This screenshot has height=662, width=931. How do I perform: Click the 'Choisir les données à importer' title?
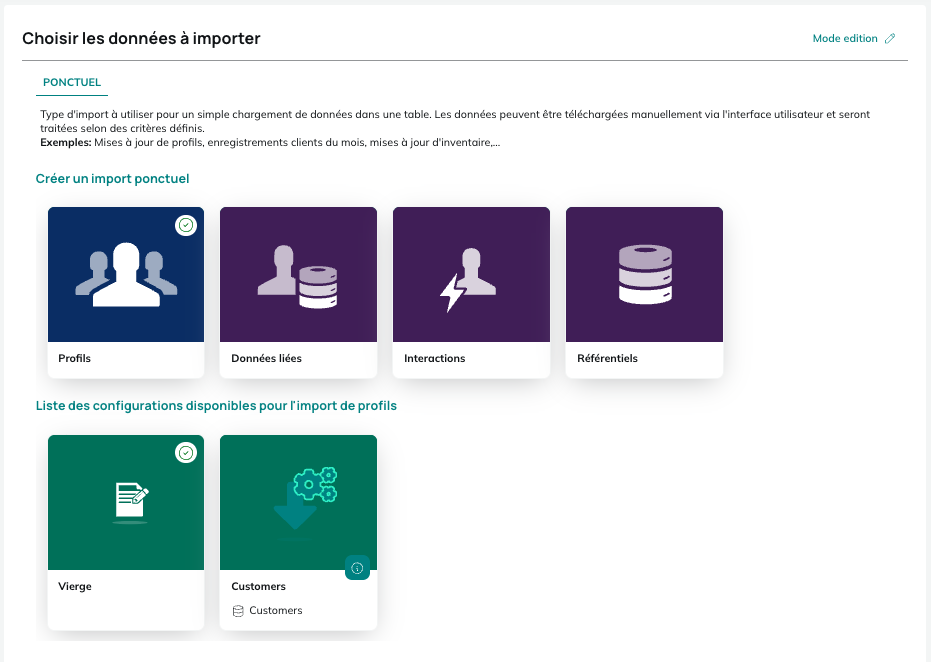coord(141,39)
